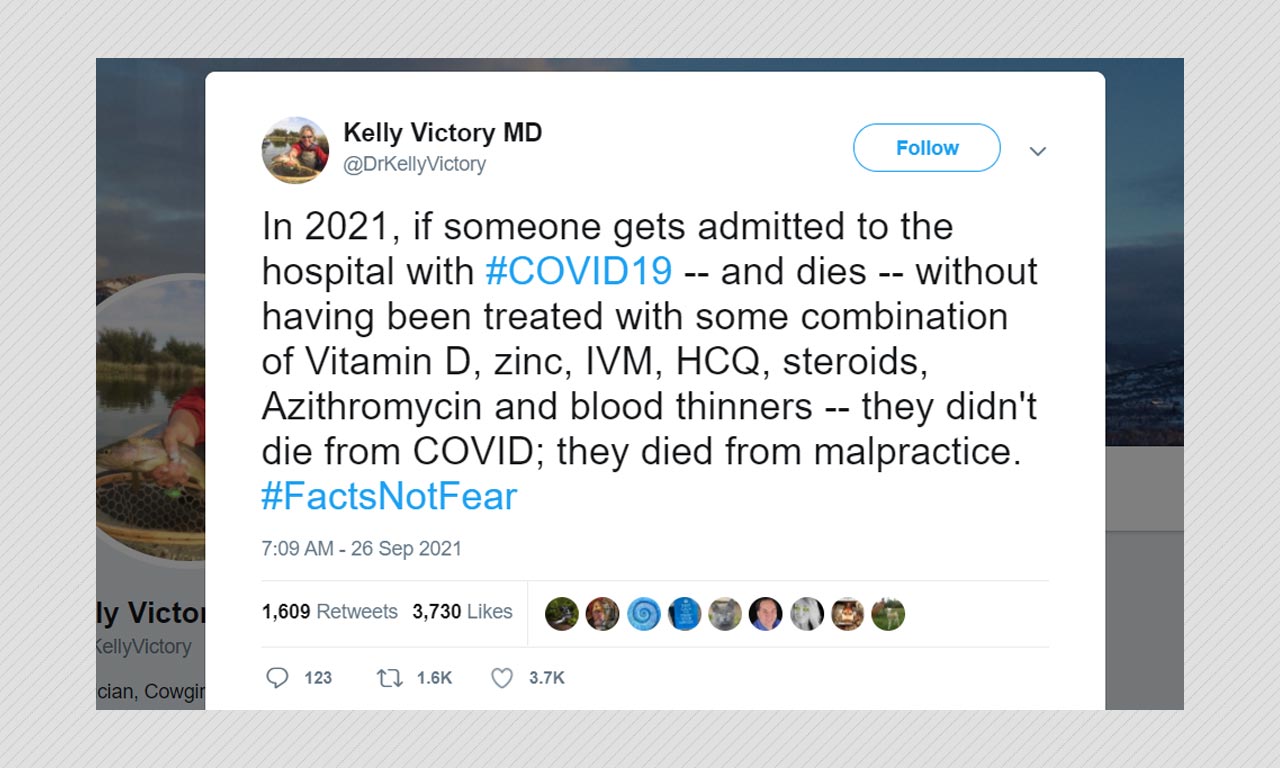Click the blue book cover liker avatar

684,613
